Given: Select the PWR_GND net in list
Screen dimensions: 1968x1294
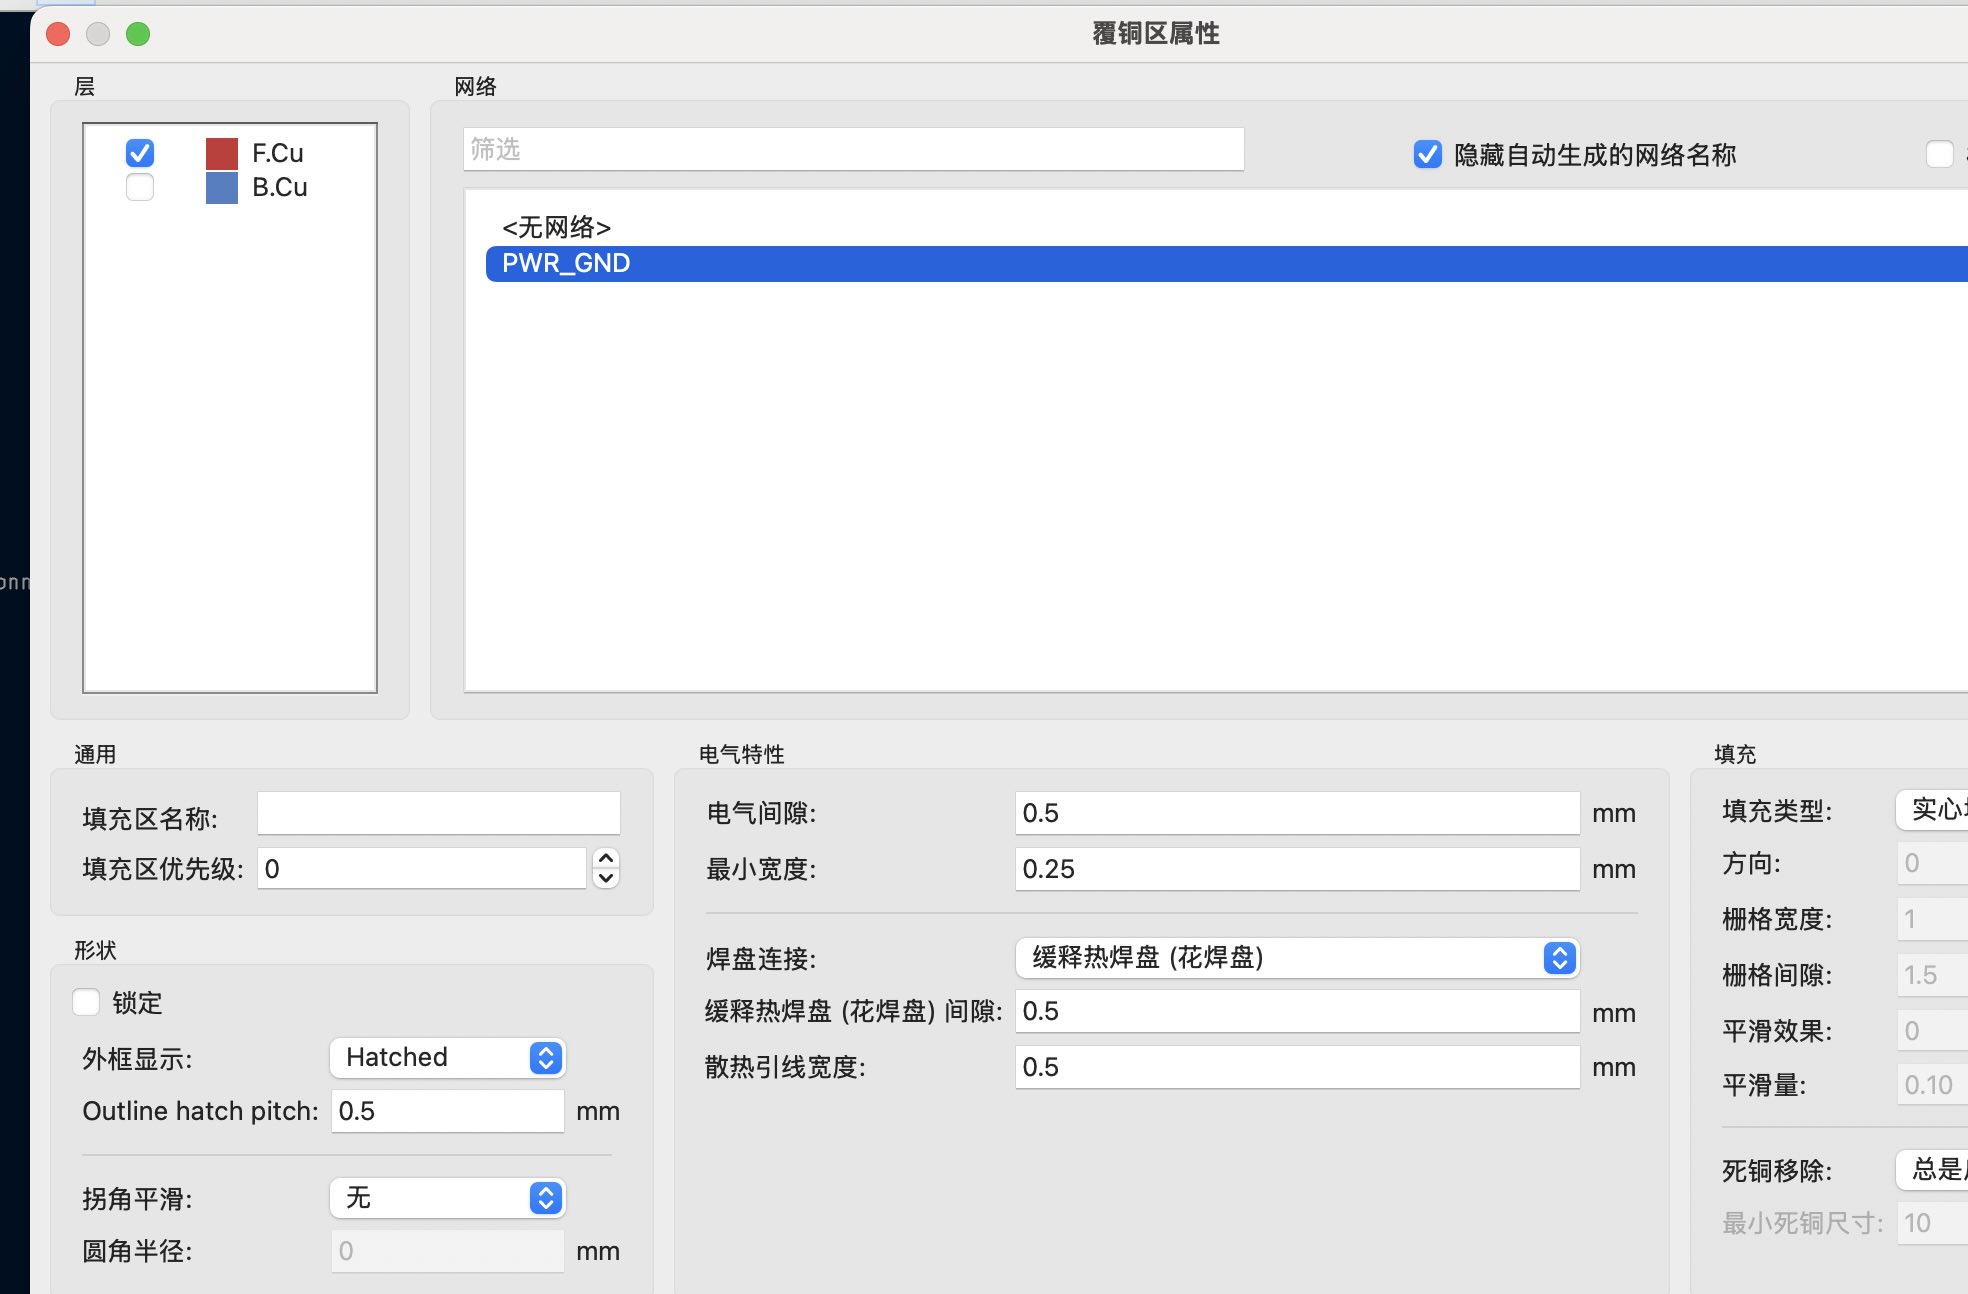Looking at the screenshot, I should [566, 264].
